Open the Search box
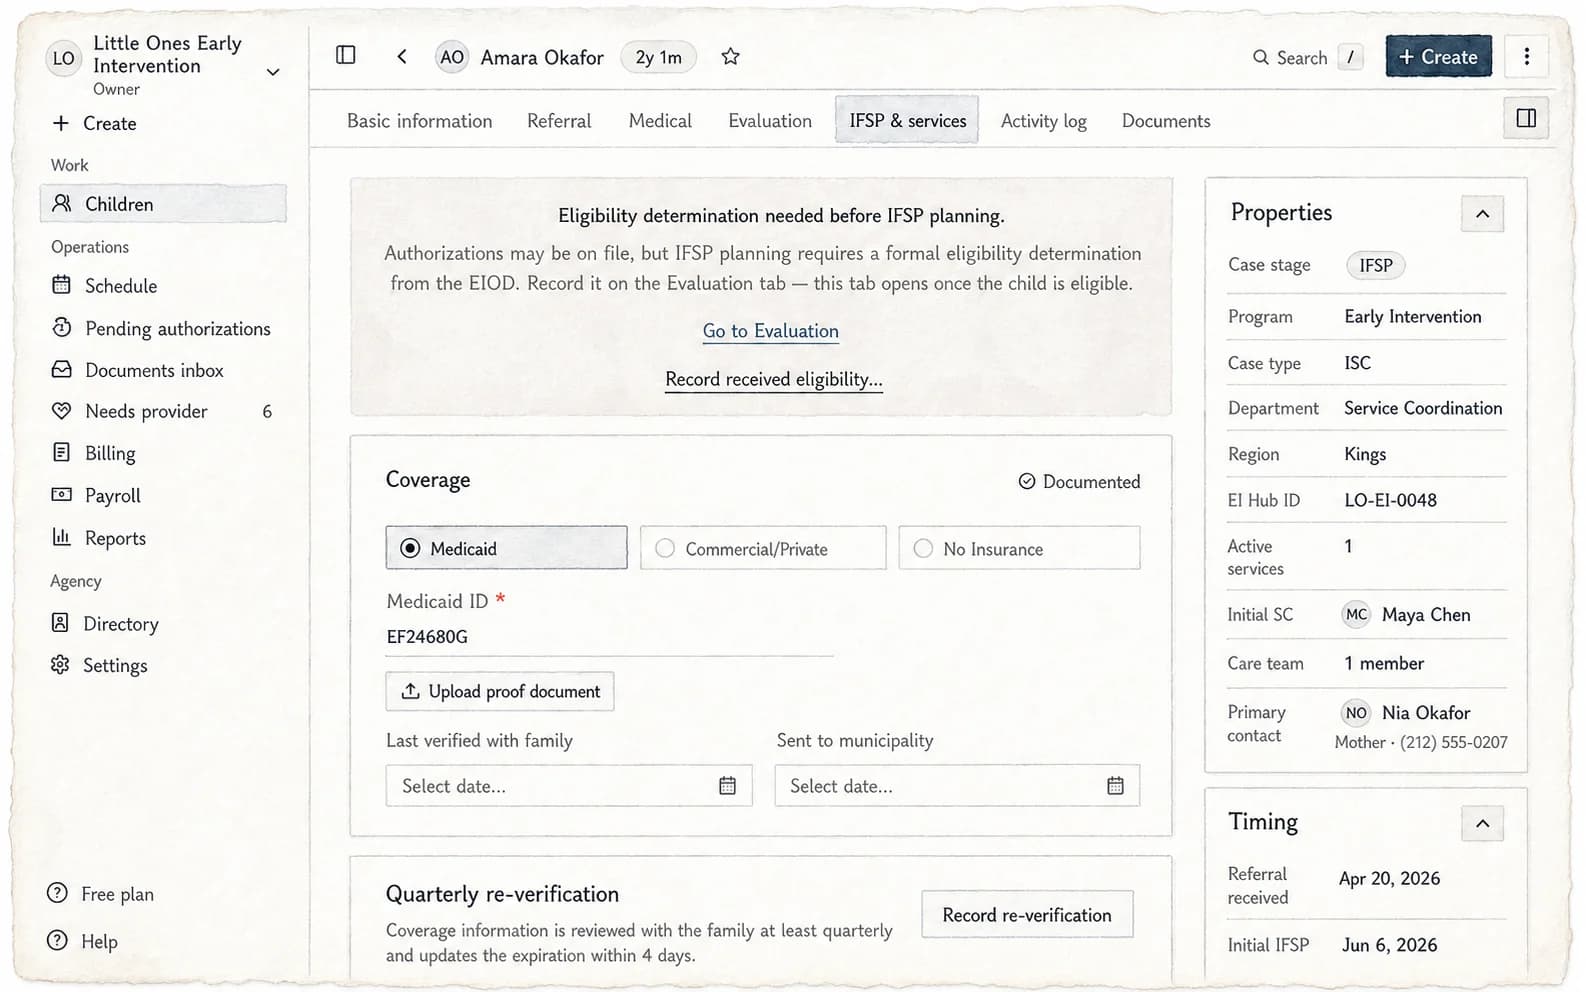The image size is (1586, 992). pos(1306,57)
